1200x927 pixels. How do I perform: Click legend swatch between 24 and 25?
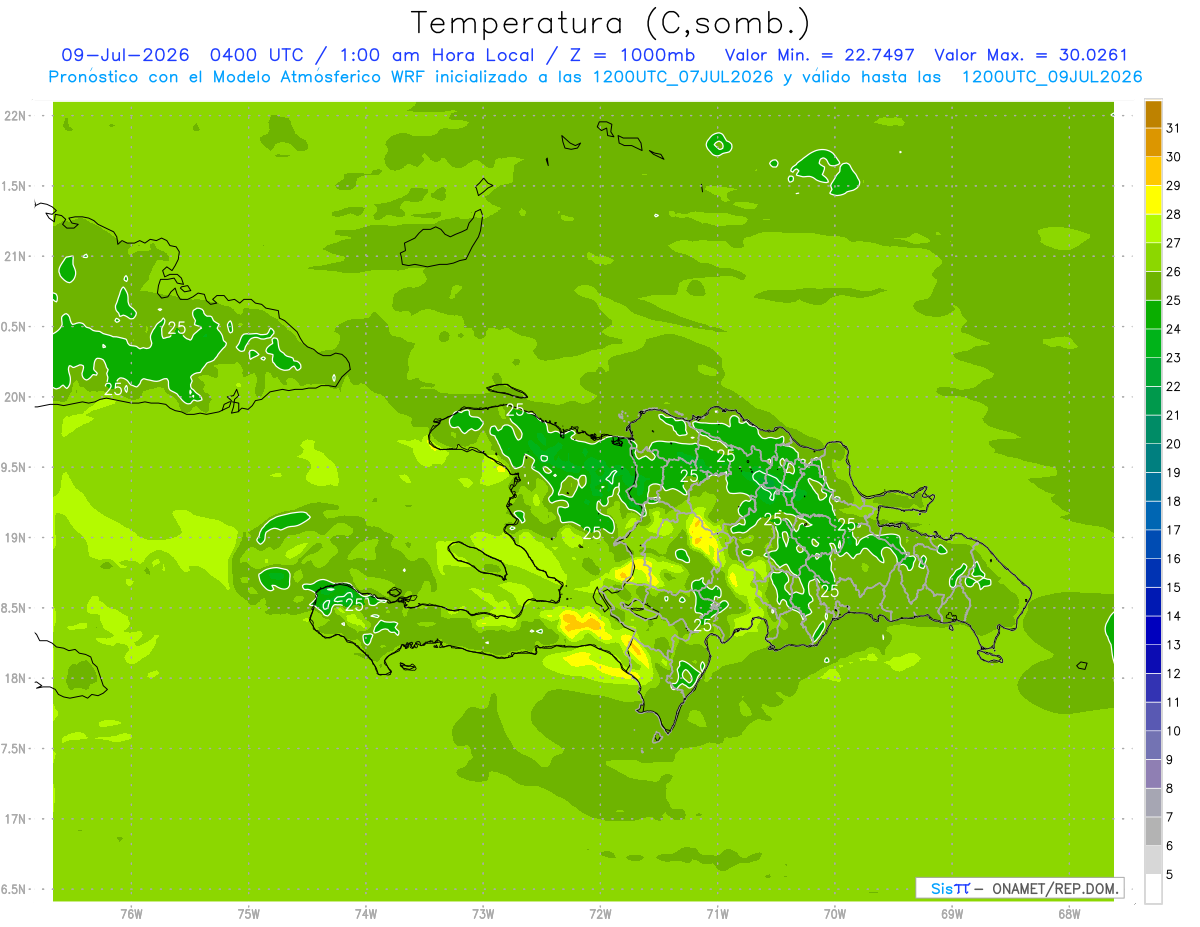[x=1153, y=315]
